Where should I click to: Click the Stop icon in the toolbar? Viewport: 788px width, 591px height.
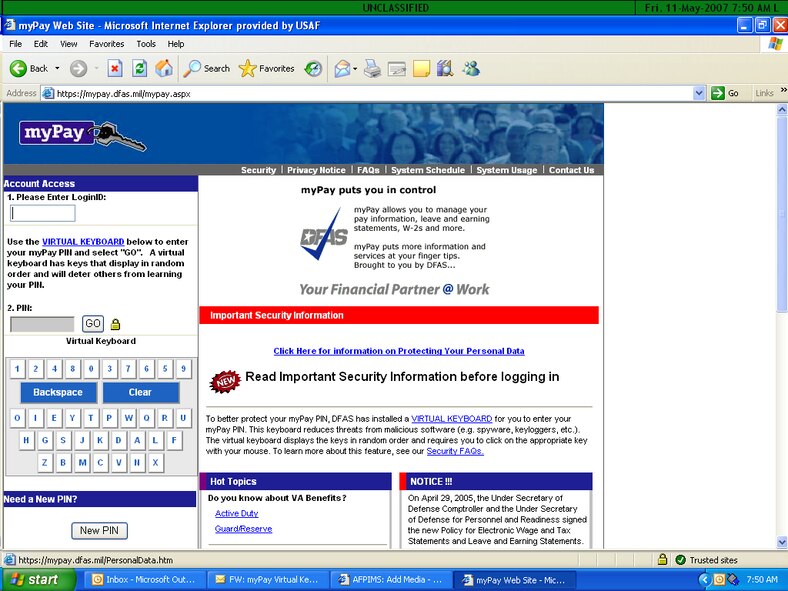tap(114, 69)
